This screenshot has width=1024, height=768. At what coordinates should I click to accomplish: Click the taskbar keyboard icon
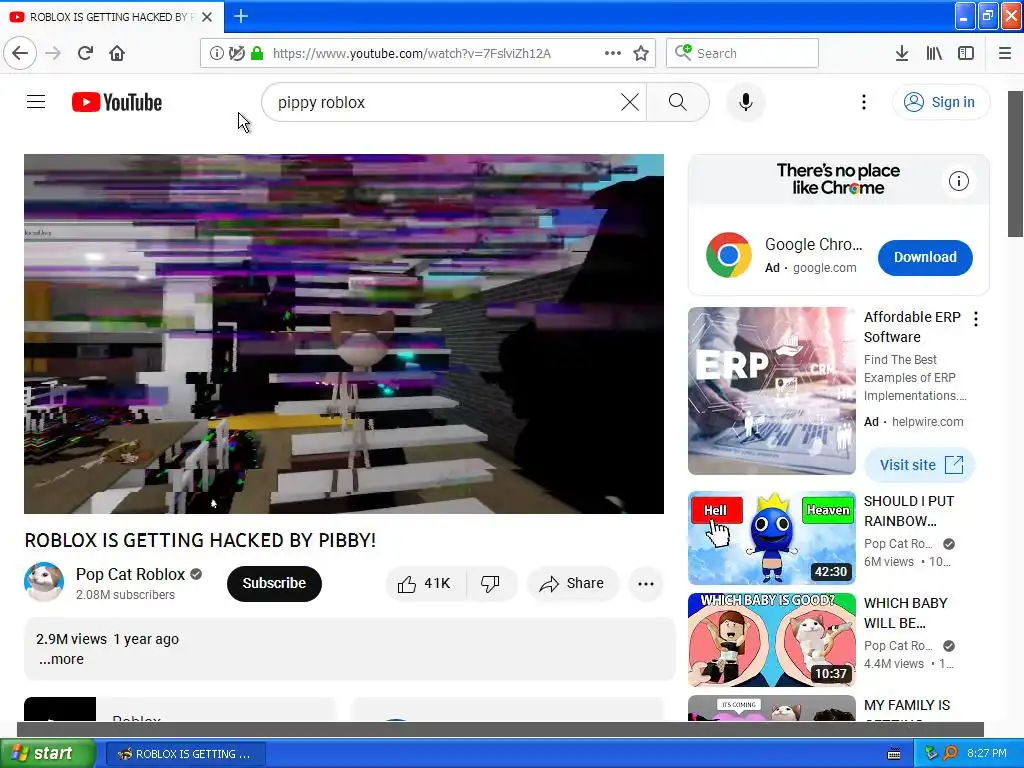894,754
